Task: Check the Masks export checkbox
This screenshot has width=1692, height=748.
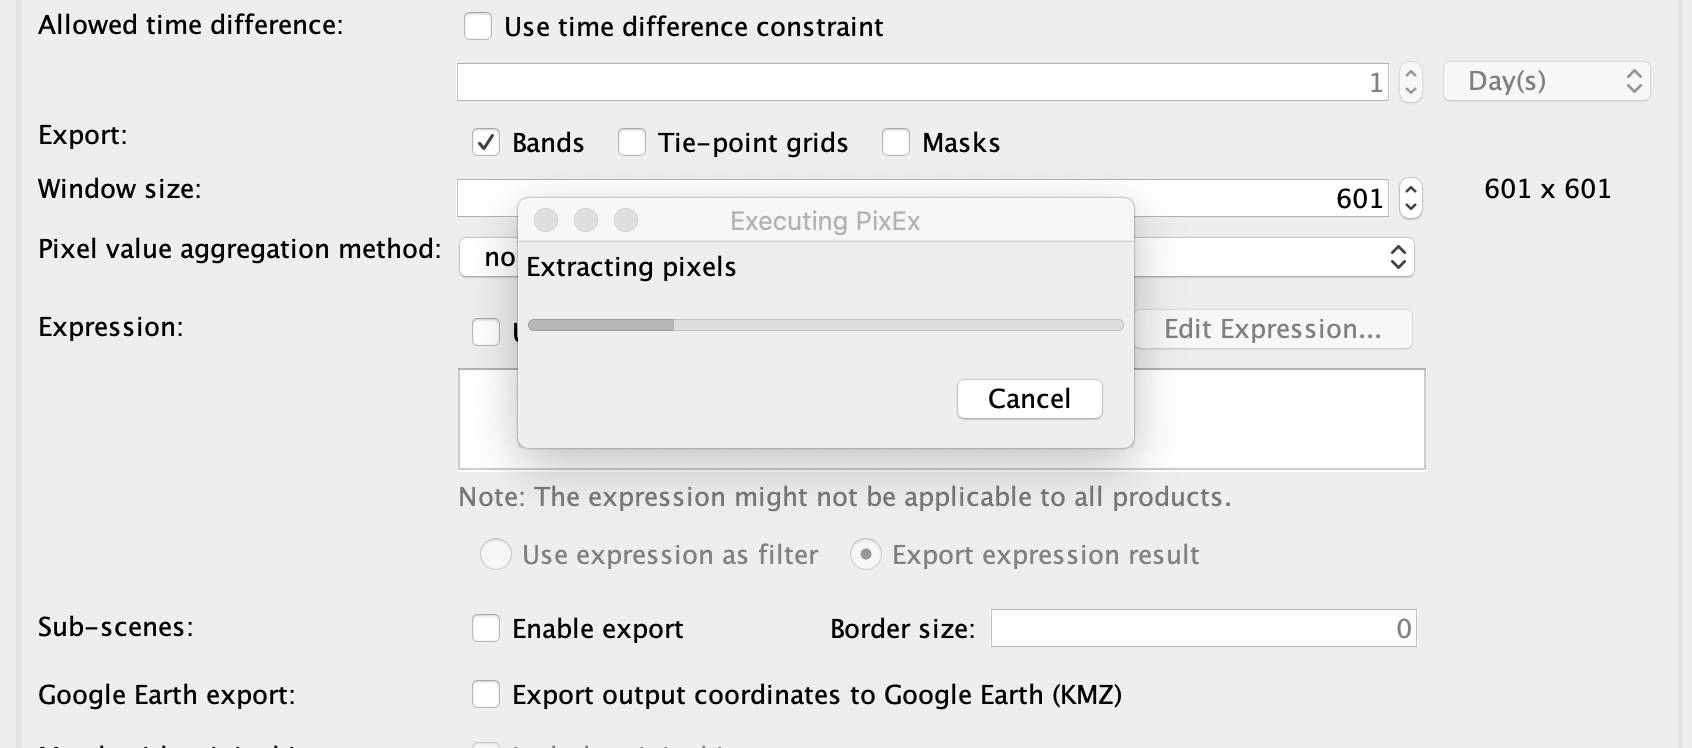Action: pyautogui.click(x=896, y=143)
